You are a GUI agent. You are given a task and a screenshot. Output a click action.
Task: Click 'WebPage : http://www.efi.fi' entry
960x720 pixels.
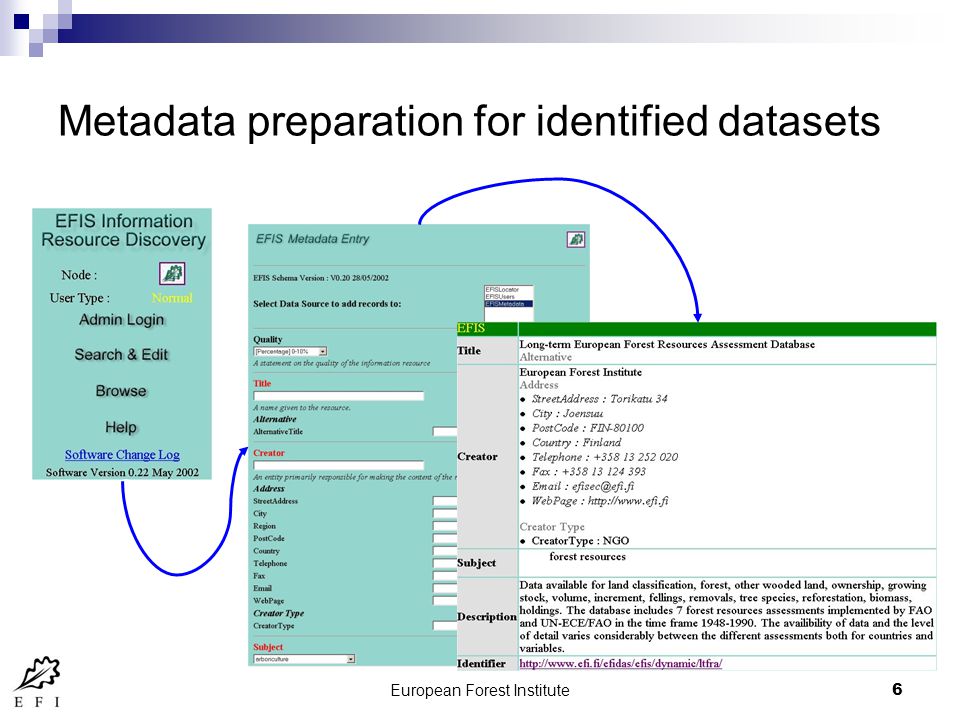coord(600,501)
